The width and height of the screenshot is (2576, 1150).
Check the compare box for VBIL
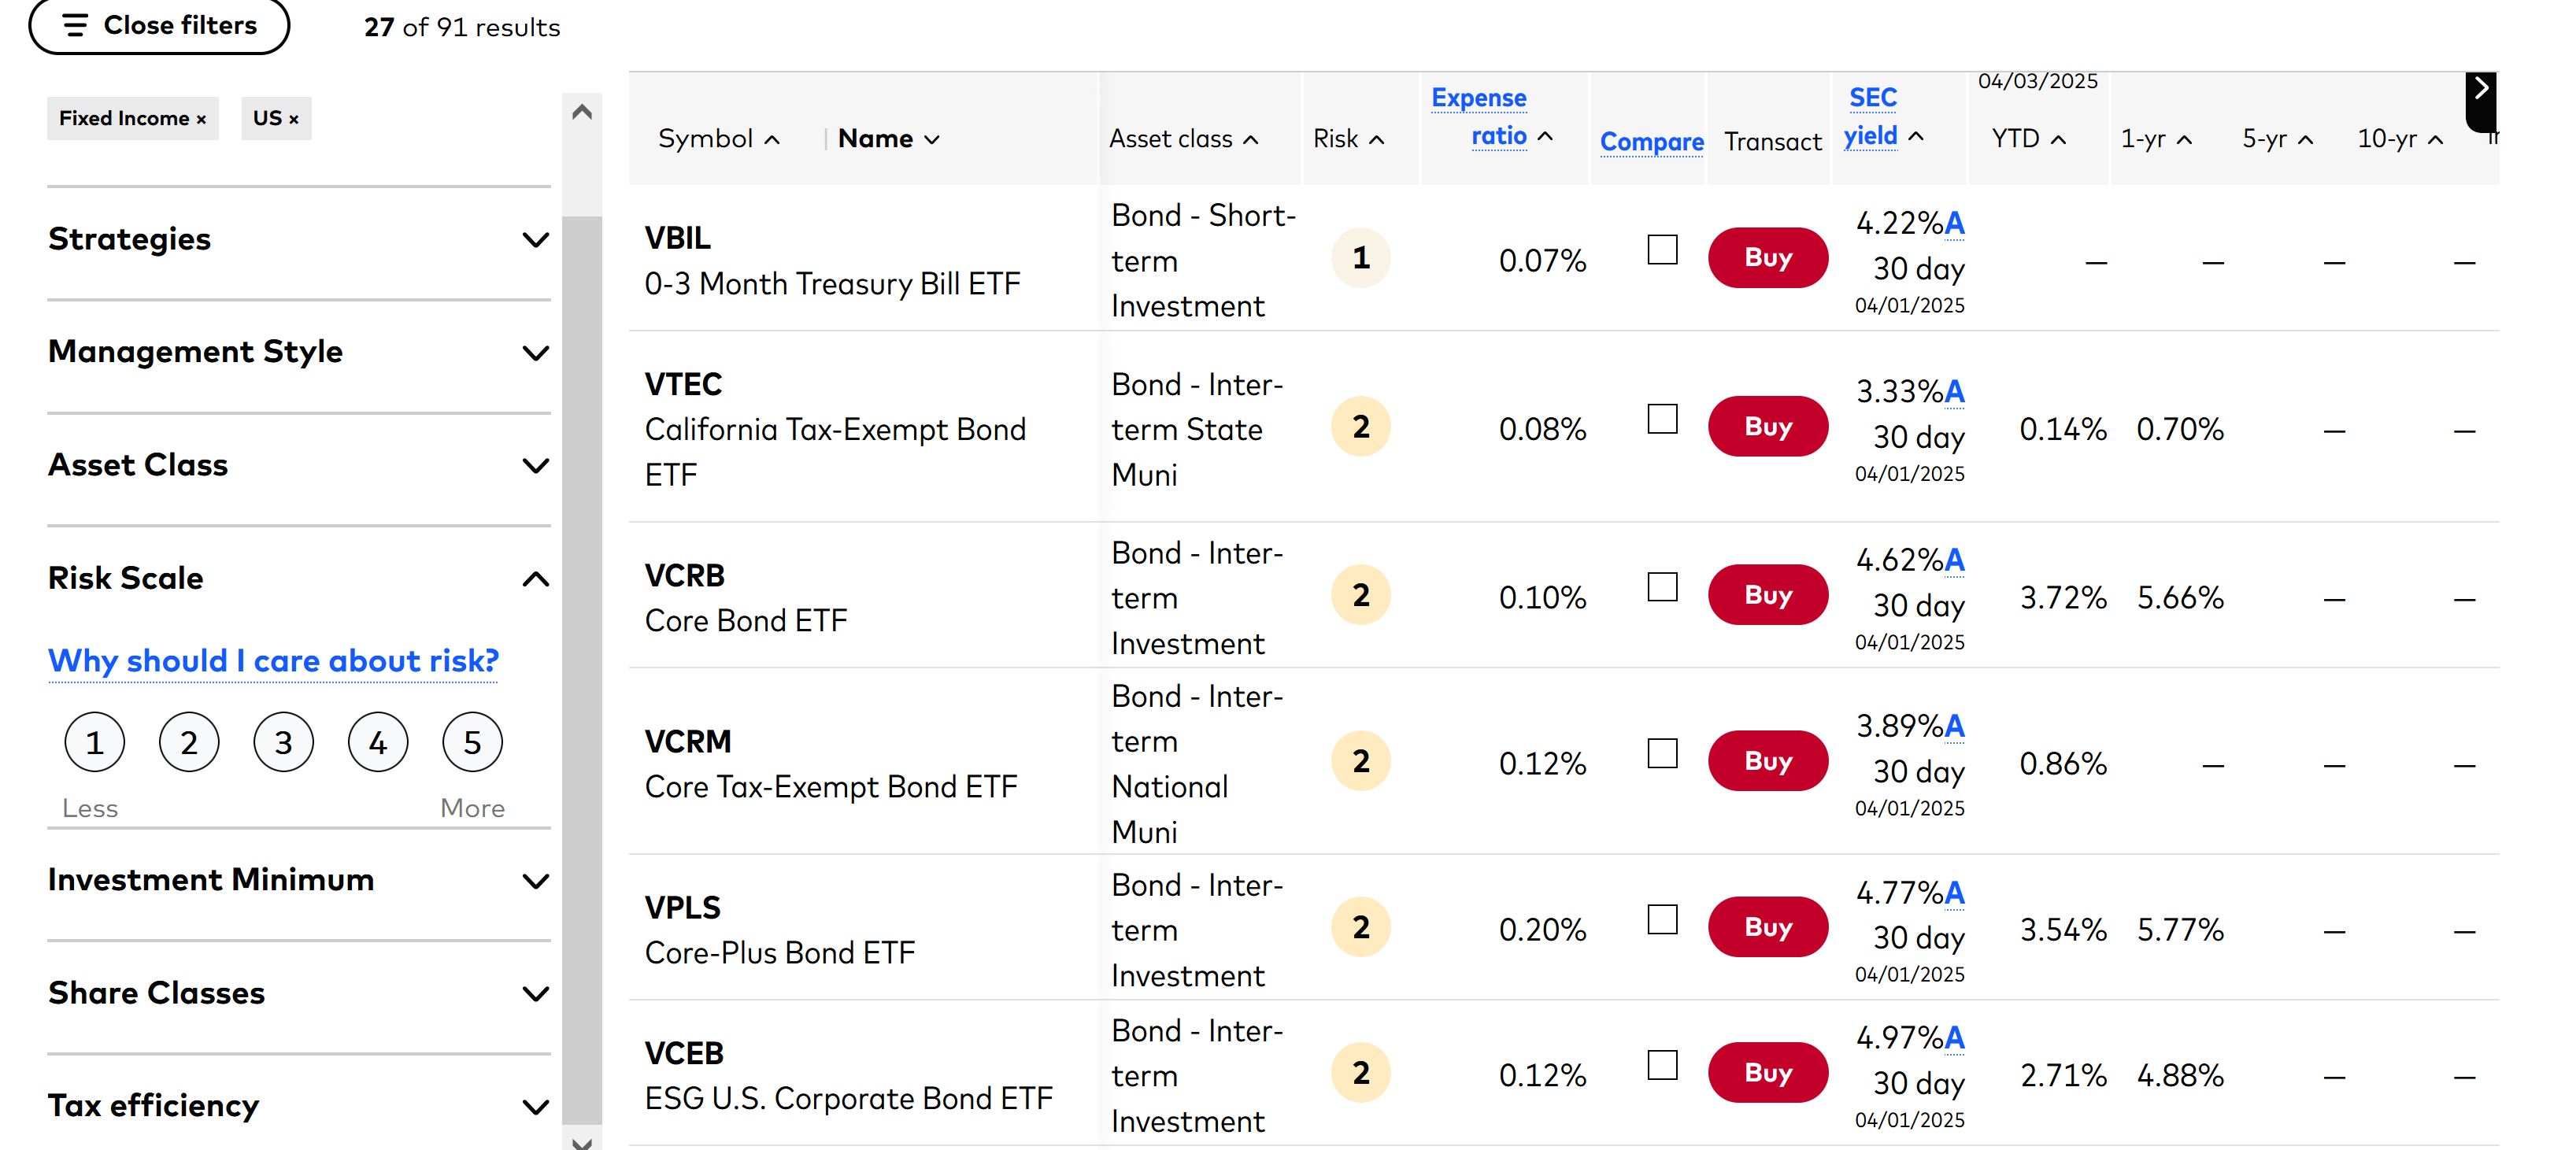click(x=1662, y=250)
